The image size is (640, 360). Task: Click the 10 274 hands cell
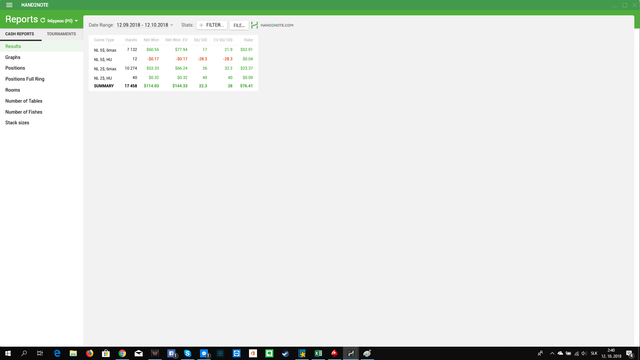131,69
